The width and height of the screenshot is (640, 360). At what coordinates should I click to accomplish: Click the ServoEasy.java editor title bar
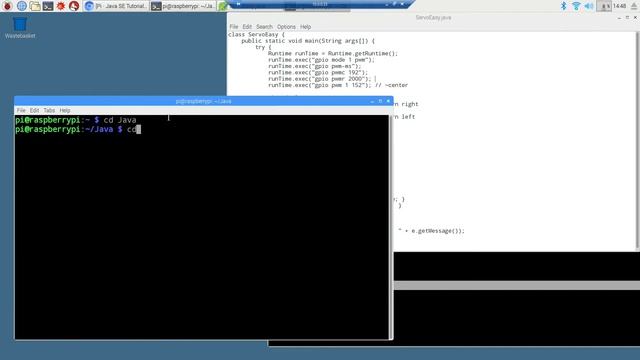click(x=433, y=18)
